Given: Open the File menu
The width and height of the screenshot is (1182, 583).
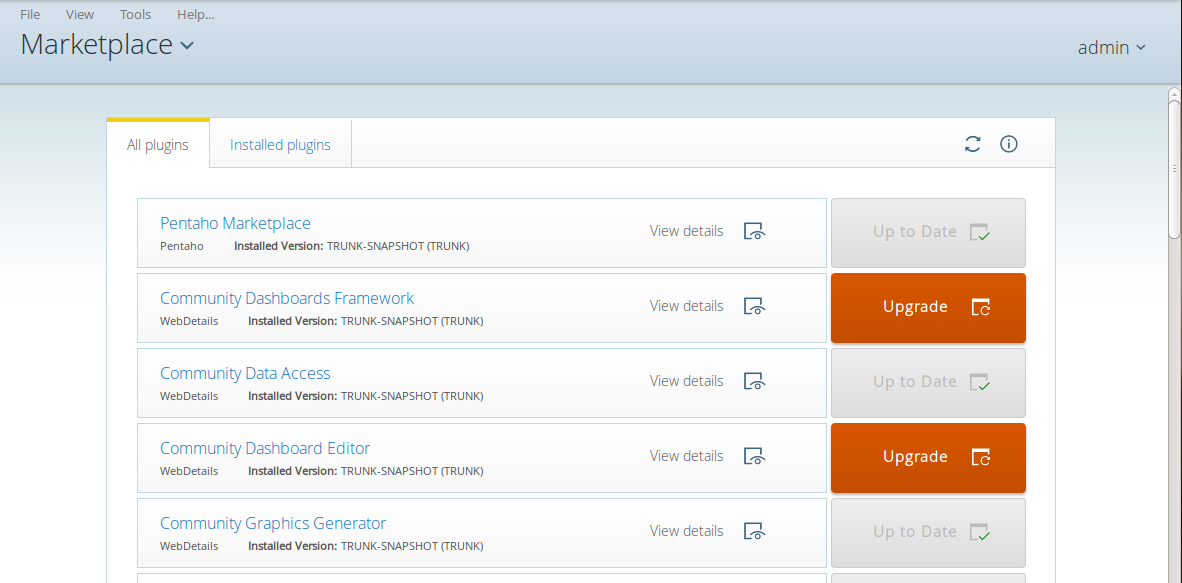Looking at the screenshot, I should click(30, 14).
